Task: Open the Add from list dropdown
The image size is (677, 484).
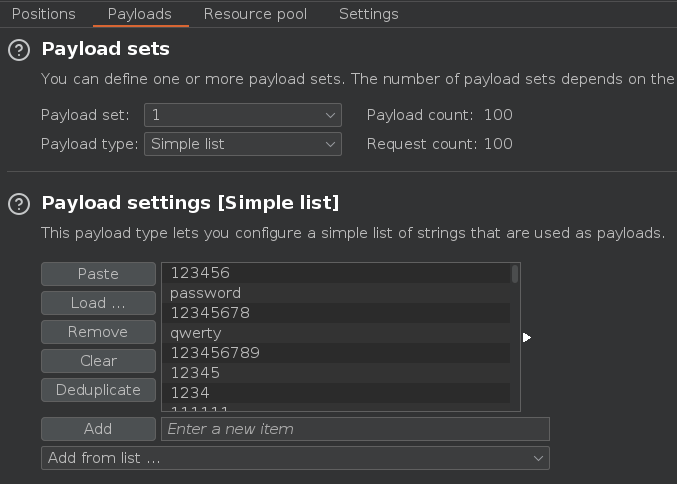Action: (x=295, y=458)
